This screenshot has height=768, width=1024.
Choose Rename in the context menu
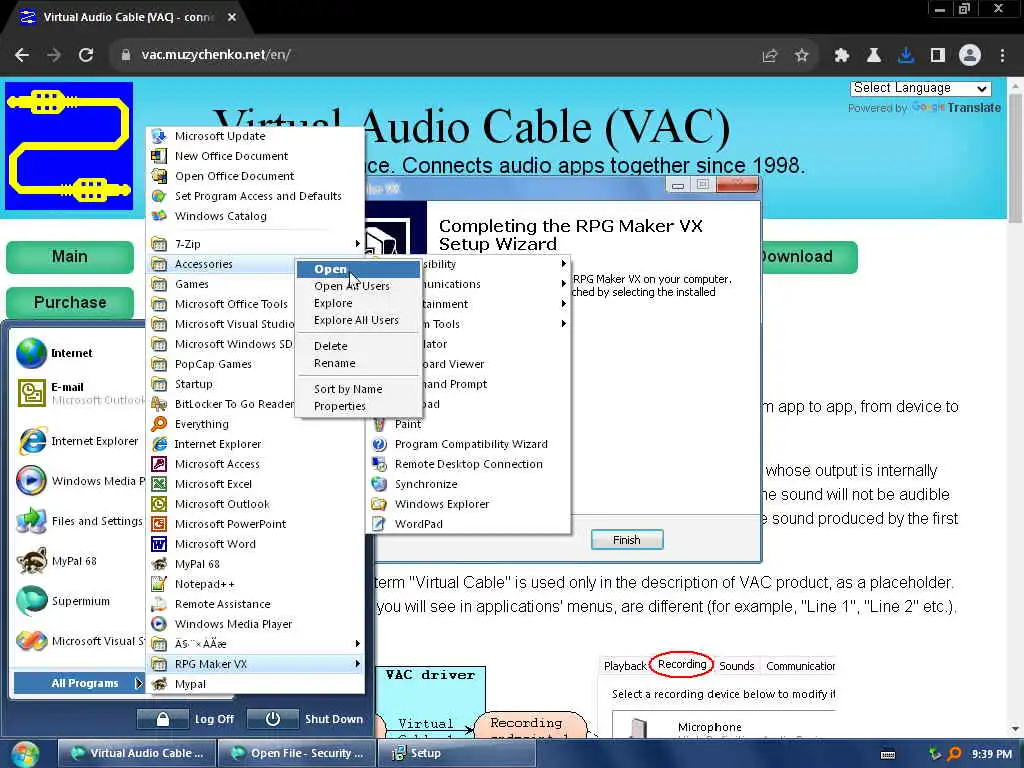(358, 363)
